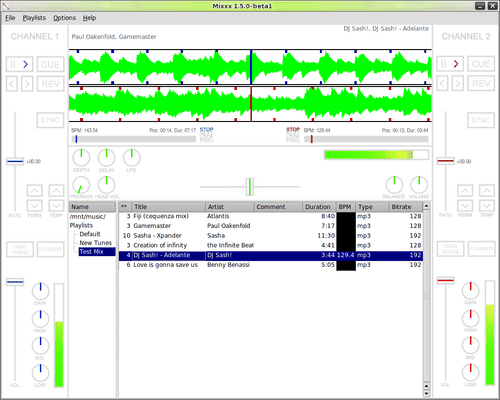Click Channel 1 play/pause button
500x400 pixels.
tap(19, 64)
